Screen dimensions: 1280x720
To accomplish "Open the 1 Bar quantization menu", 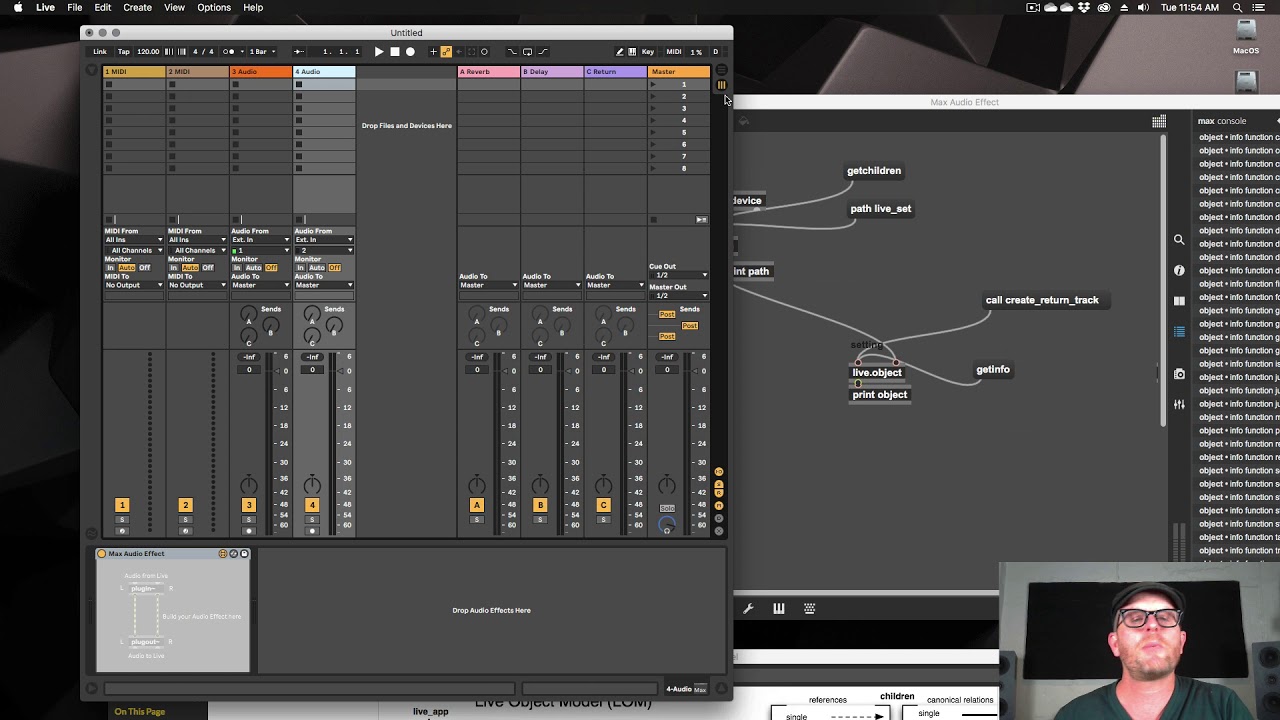I will [x=261, y=51].
